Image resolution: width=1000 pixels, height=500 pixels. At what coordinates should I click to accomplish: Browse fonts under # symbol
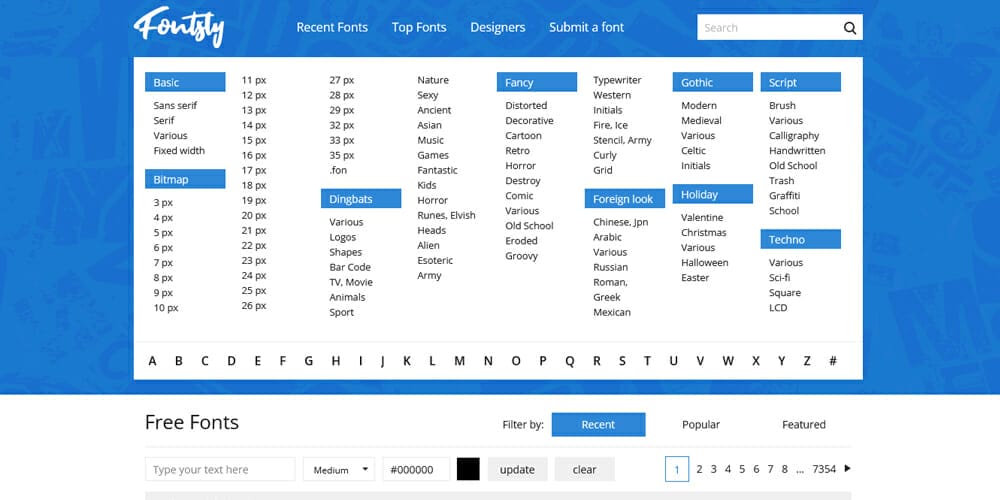click(x=832, y=361)
